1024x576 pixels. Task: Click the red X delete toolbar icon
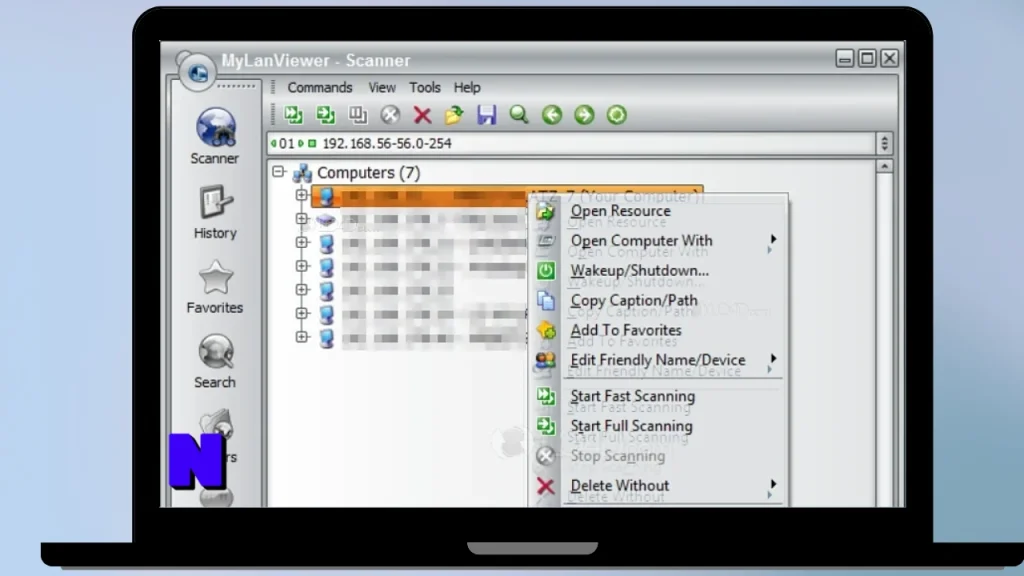(423, 115)
